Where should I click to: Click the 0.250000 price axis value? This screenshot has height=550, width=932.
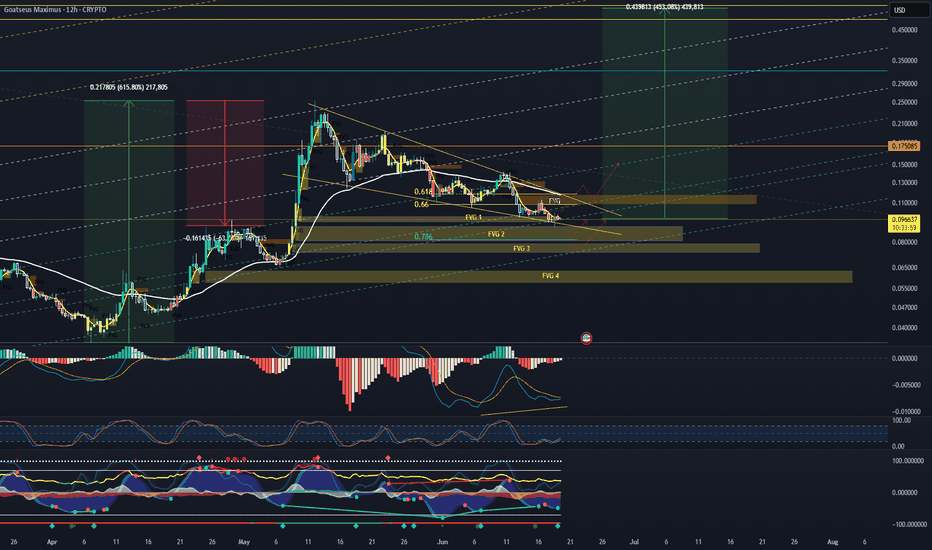tap(904, 102)
